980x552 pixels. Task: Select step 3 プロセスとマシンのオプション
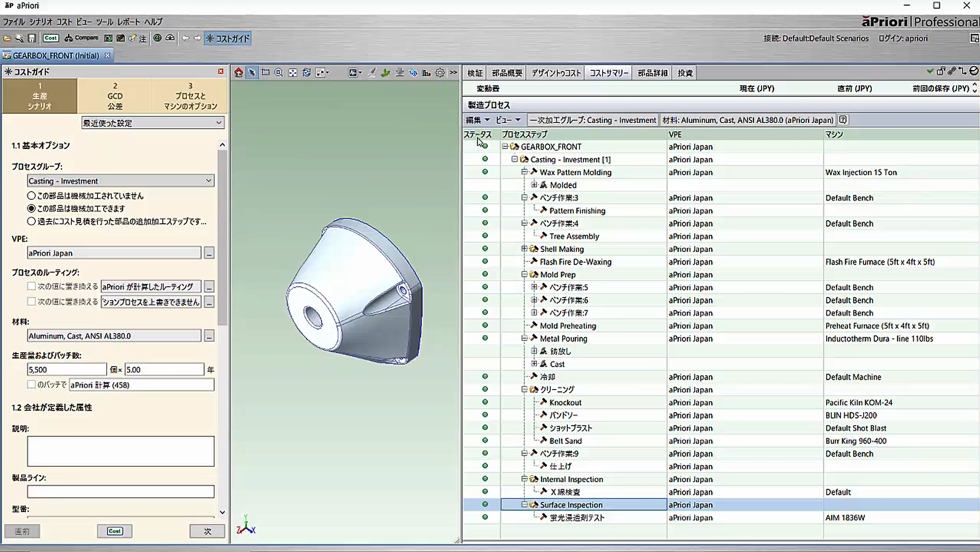tap(190, 96)
